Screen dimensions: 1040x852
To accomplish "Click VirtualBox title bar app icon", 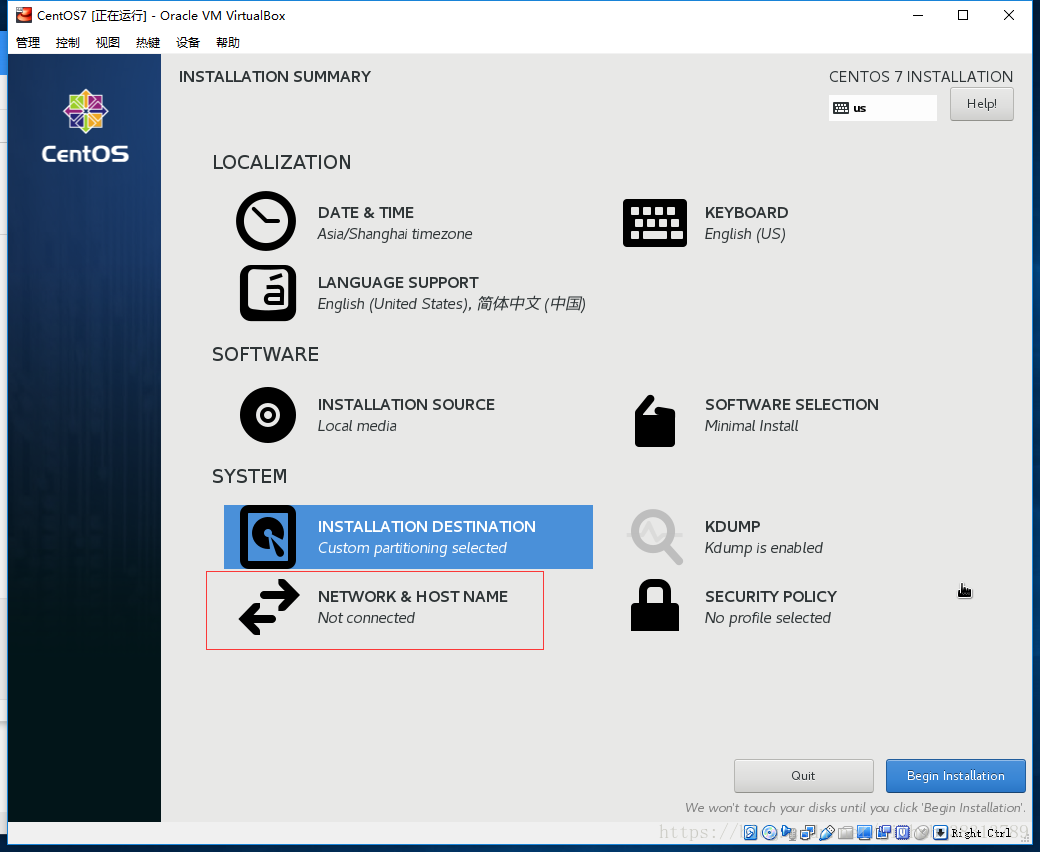I will pos(24,15).
